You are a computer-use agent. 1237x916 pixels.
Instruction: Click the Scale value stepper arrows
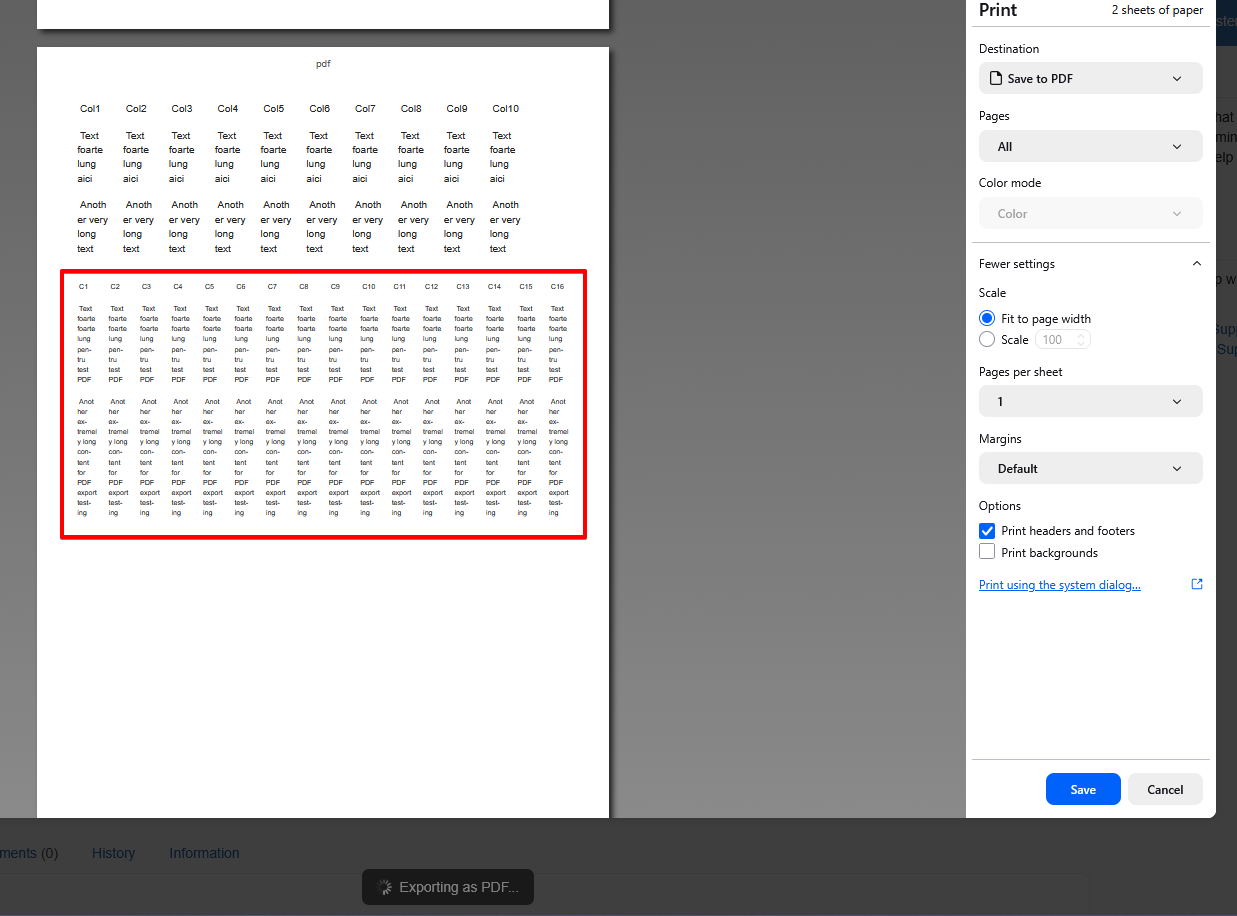tap(1081, 340)
